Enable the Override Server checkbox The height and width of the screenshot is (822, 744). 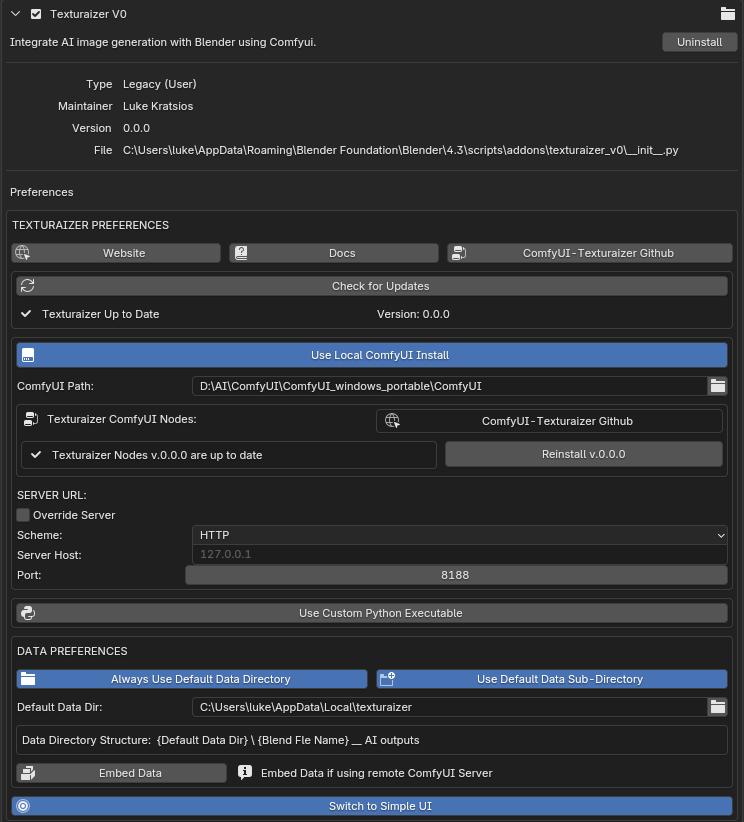[x=23, y=515]
